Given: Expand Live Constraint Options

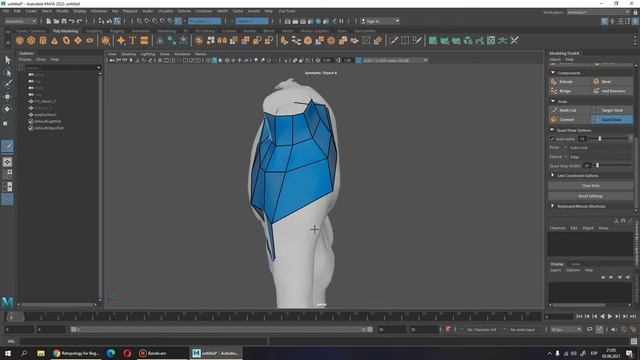Looking at the screenshot, I should pyautogui.click(x=553, y=175).
